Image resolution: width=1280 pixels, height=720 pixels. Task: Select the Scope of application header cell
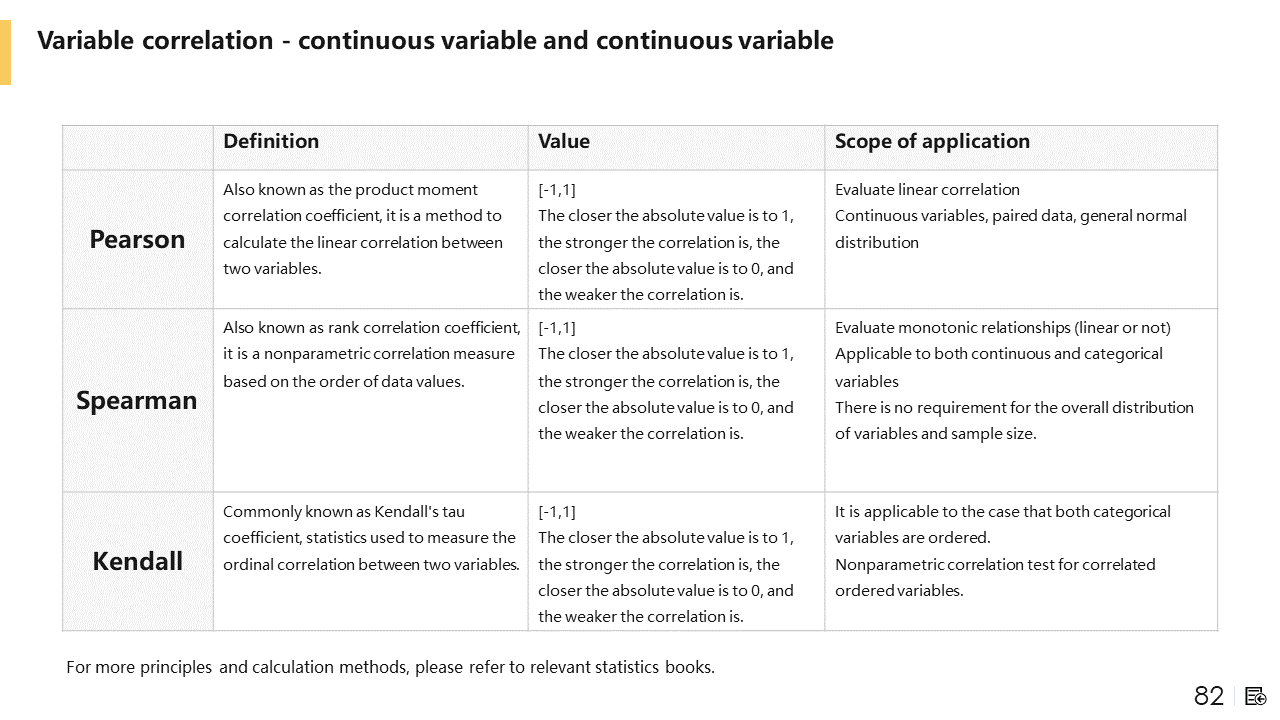coord(932,142)
